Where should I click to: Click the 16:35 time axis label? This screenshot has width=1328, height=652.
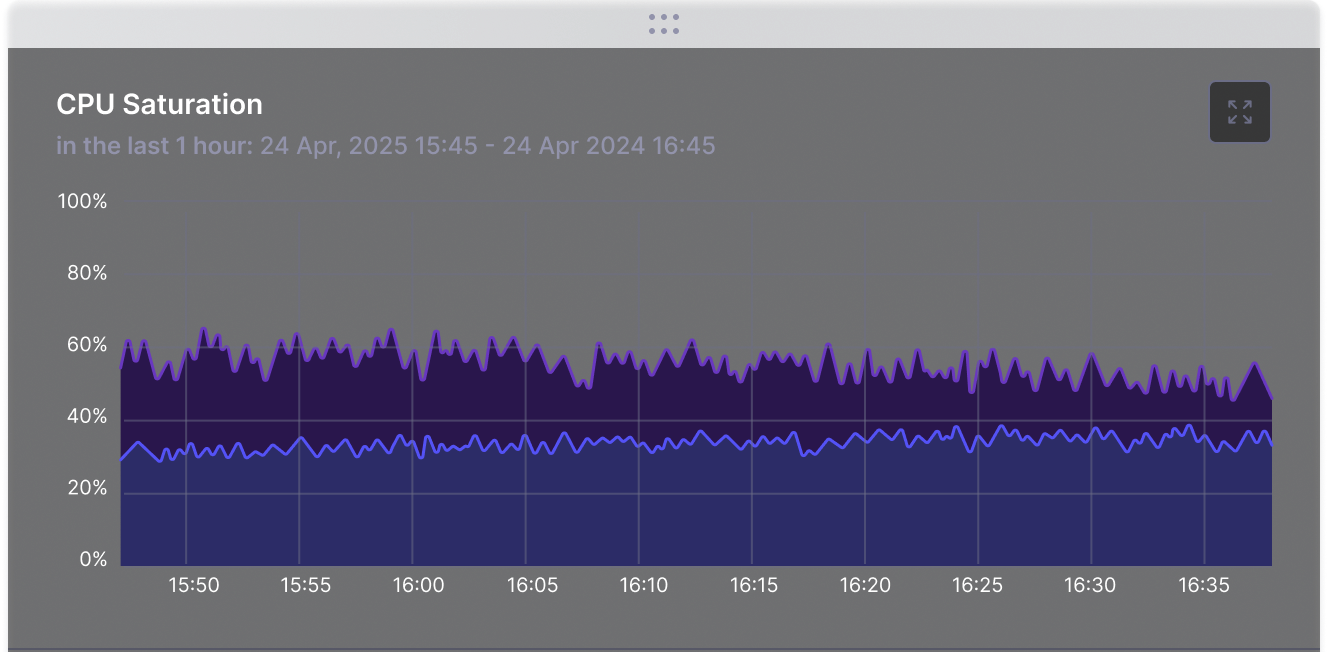[1203, 586]
